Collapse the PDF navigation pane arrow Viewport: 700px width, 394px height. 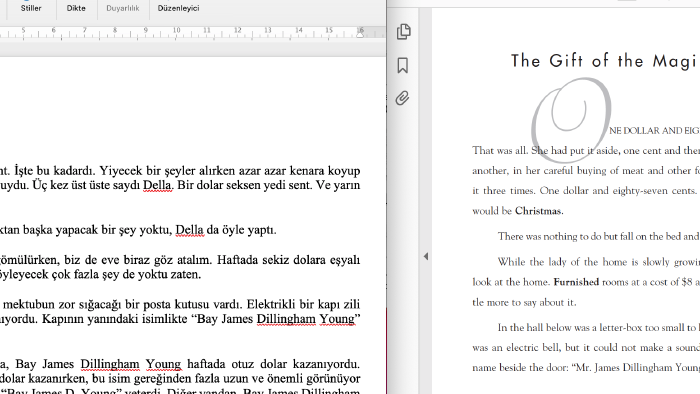(426, 256)
